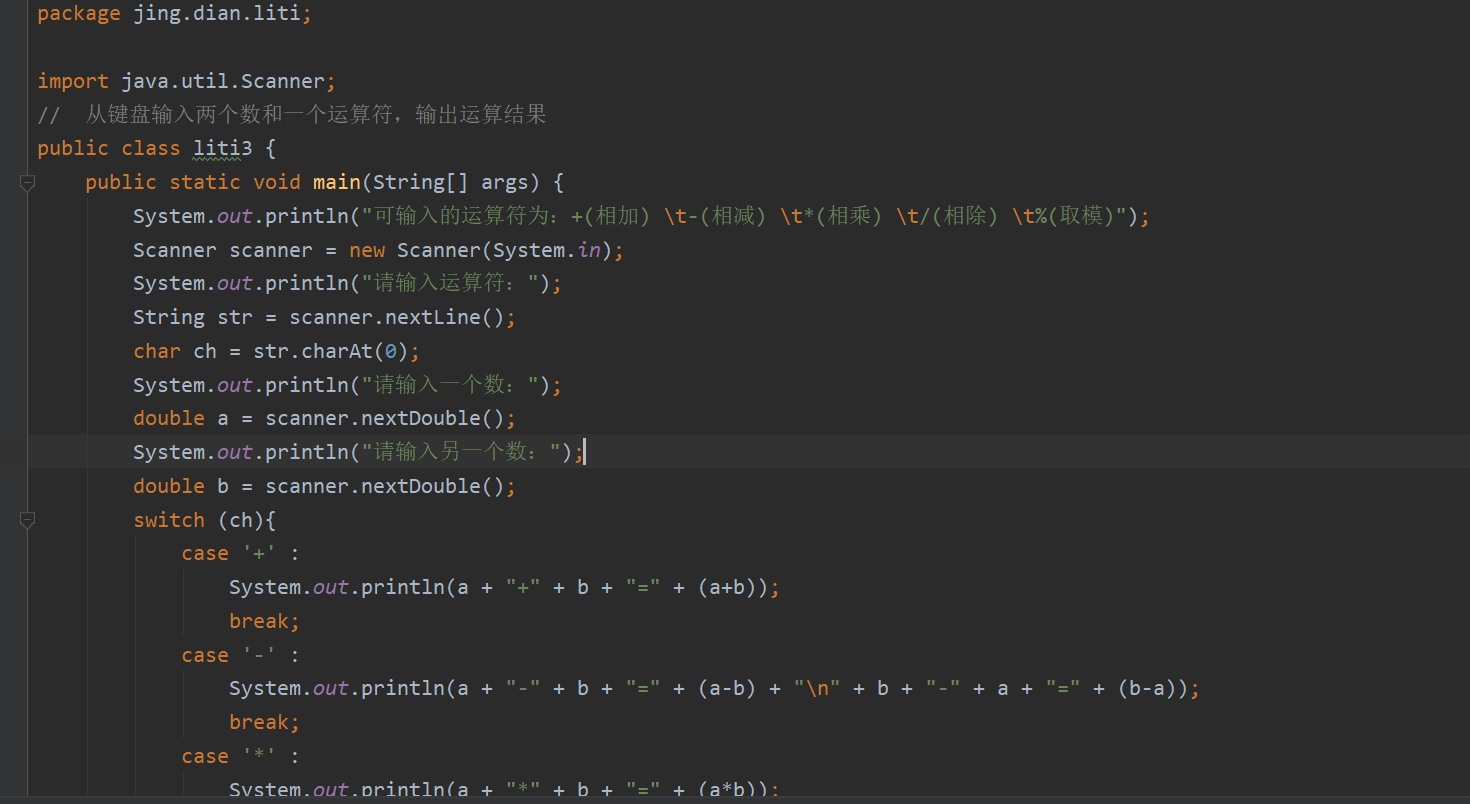
Task: Click 'new Scanner(System.in)' expression
Action: tap(480, 250)
